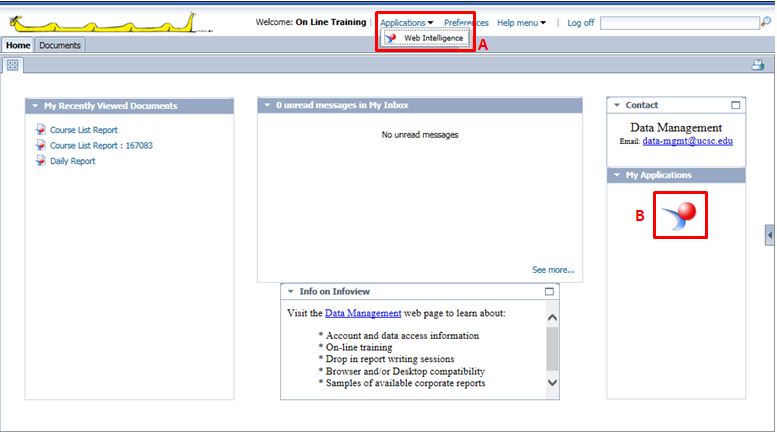Launch Web Intelligence from My Applications icon
Image resolution: width=777 pixels, height=433 pixels.
click(x=680, y=216)
